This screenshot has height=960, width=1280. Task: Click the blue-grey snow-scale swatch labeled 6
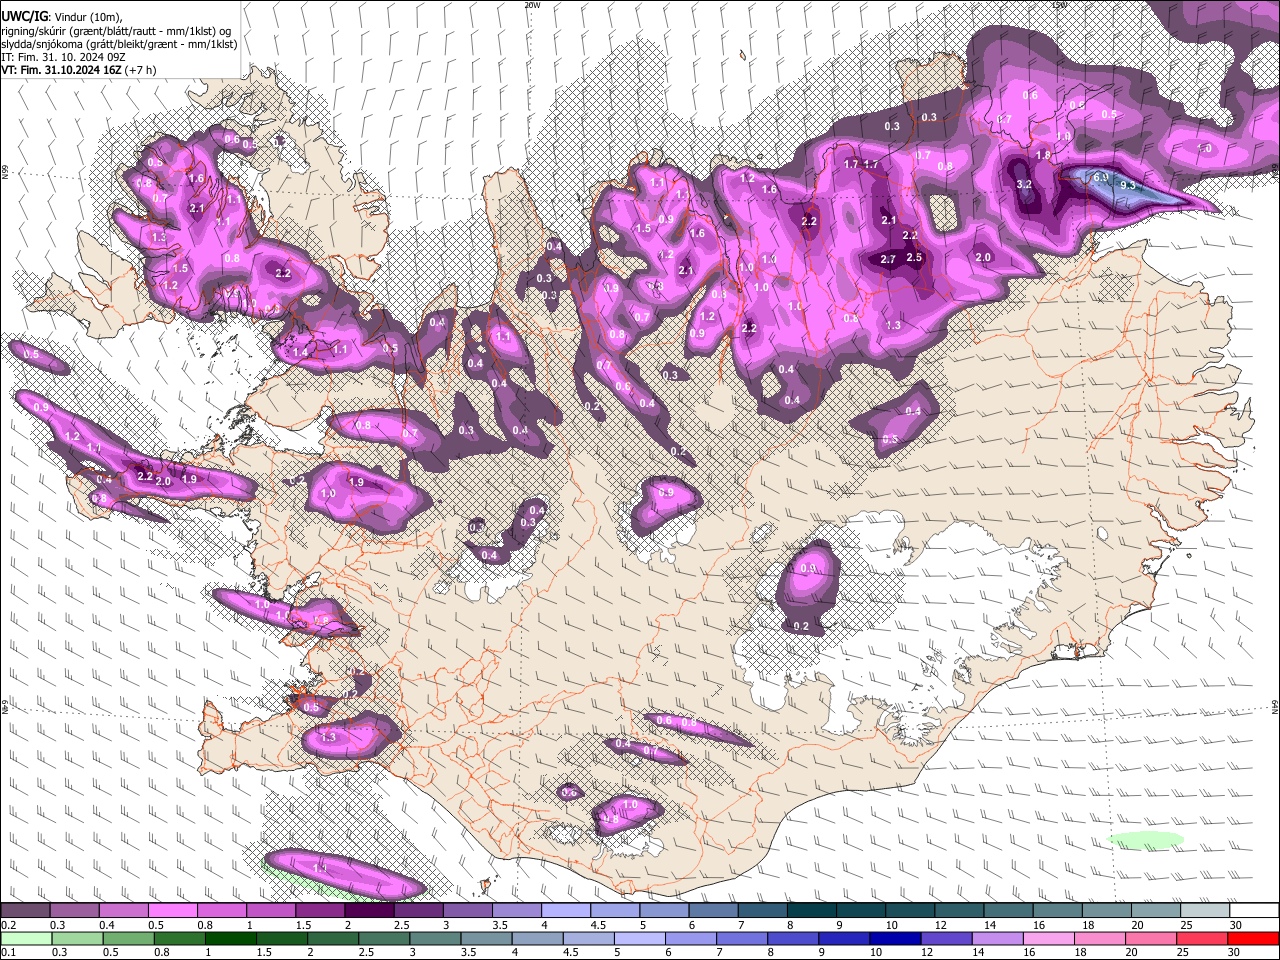point(713,911)
